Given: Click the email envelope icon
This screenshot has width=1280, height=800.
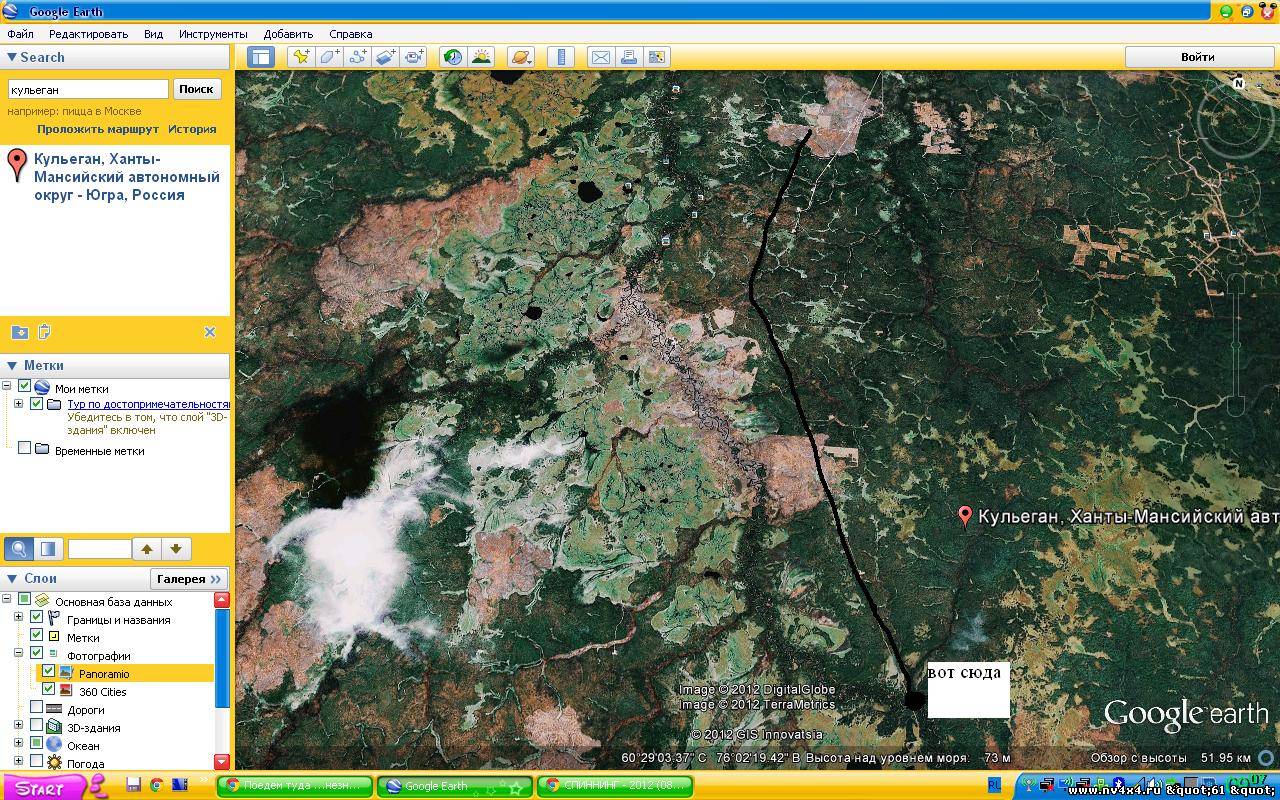Looking at the screenshot, I should [600, 57].
